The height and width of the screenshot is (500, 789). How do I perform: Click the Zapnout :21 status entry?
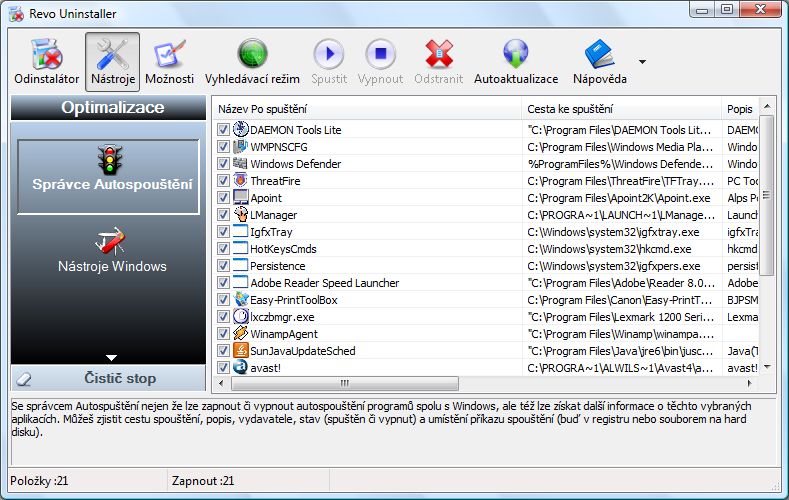(203, 481)
